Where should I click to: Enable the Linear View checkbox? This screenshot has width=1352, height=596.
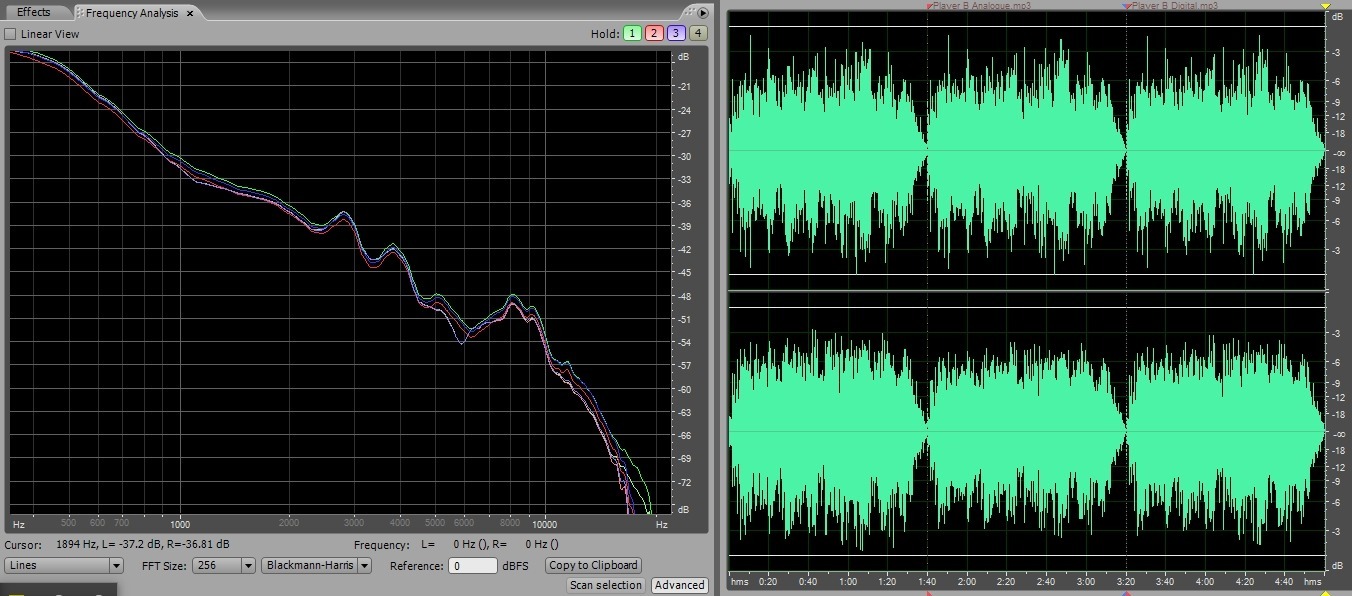10,34
